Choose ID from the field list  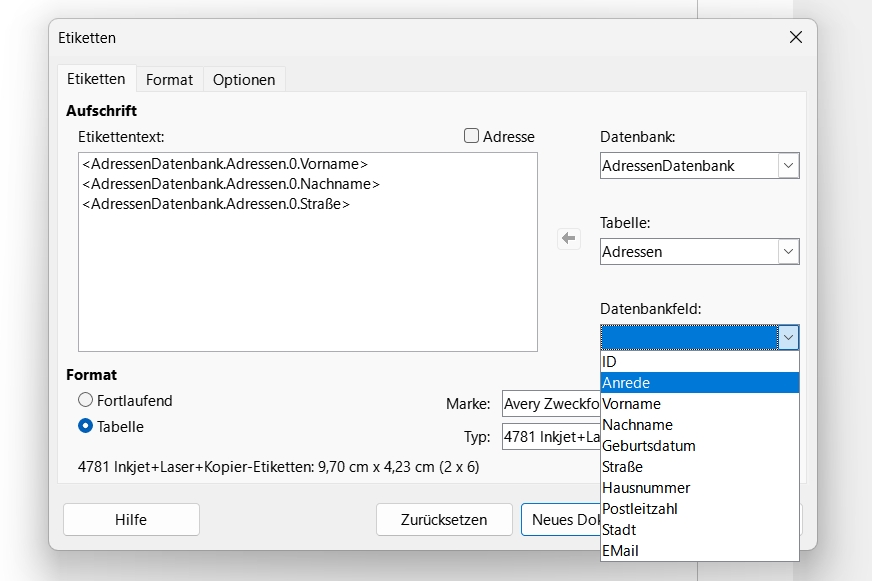point(700,362)
